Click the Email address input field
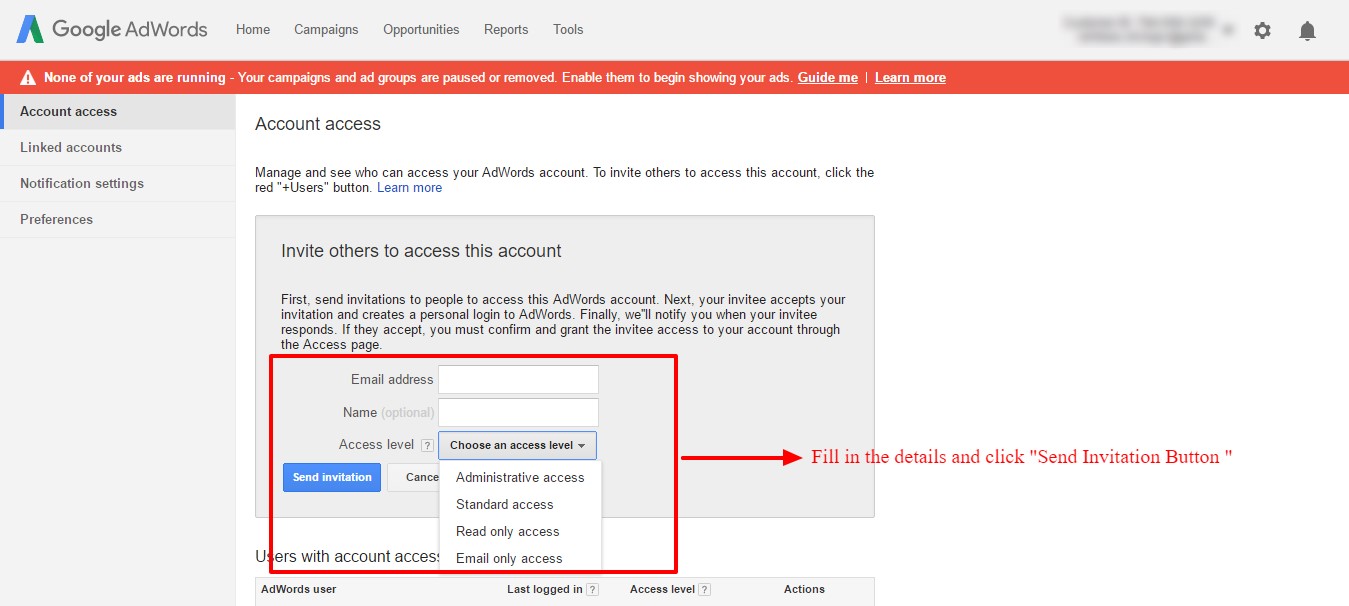1349x606 pixels. pyautogui.click(x=518, y=379)
